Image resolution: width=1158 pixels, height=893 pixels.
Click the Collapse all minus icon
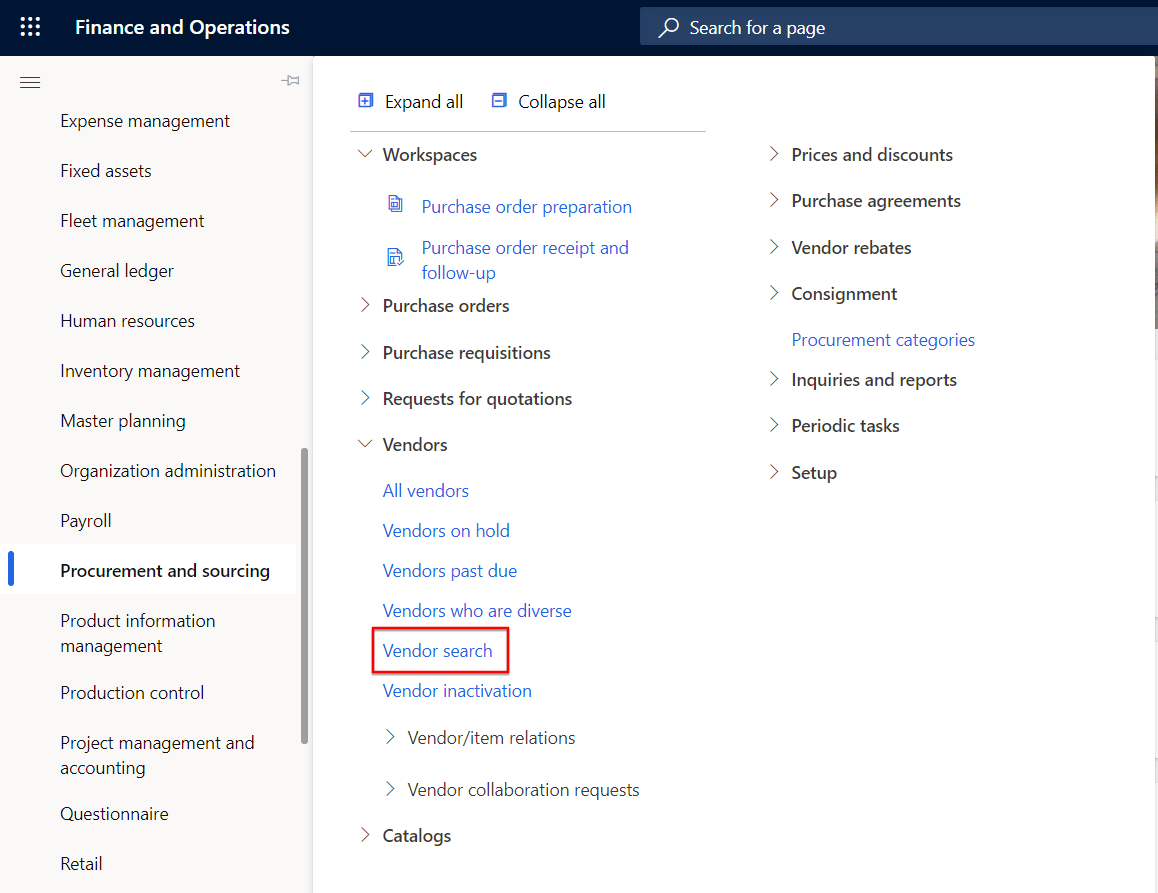499,100
